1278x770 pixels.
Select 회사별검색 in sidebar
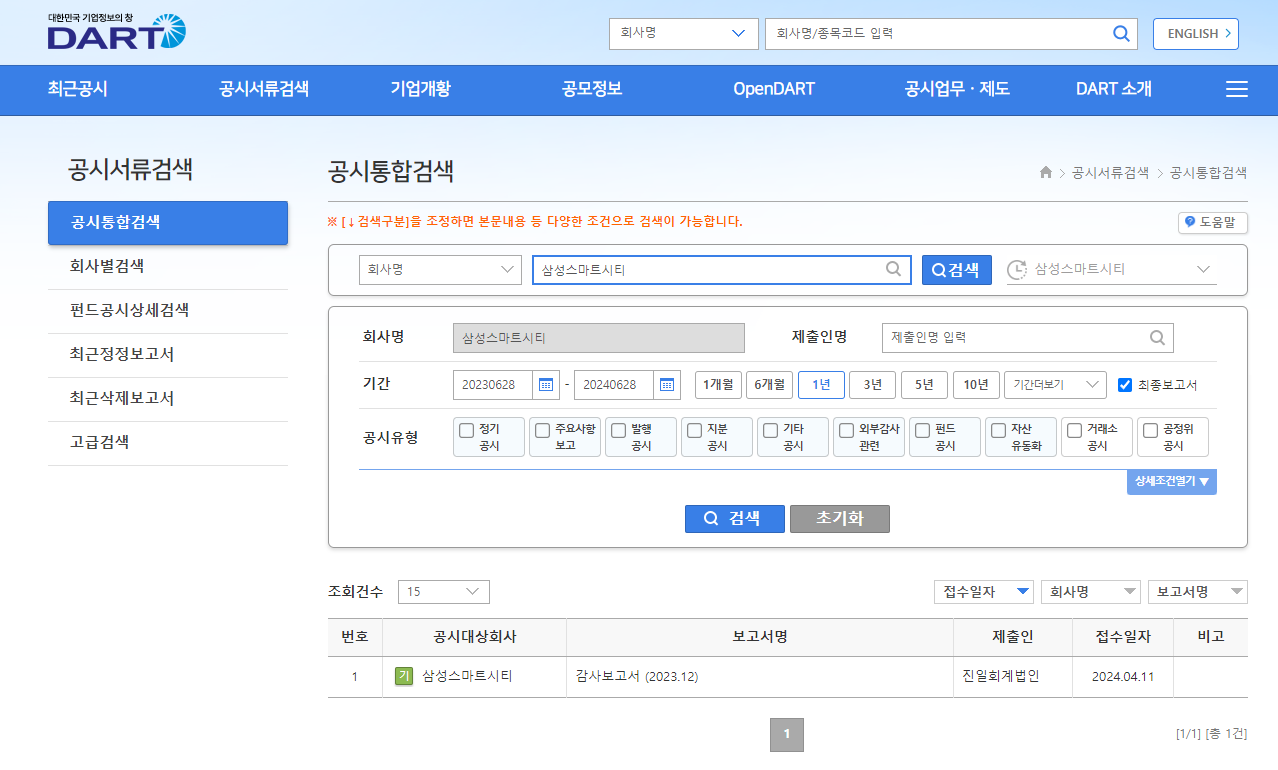coord(168,267)
